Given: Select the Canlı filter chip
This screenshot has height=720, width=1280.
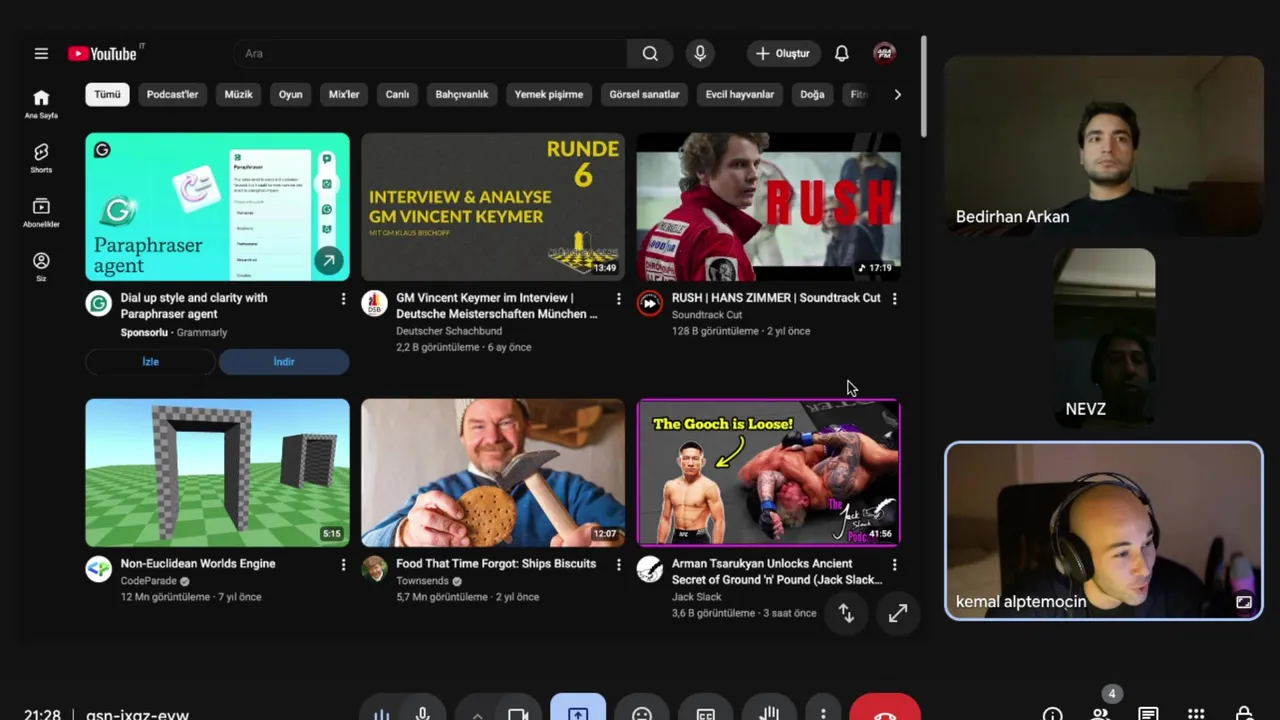Looking at the screenshot, I should 397,94.
